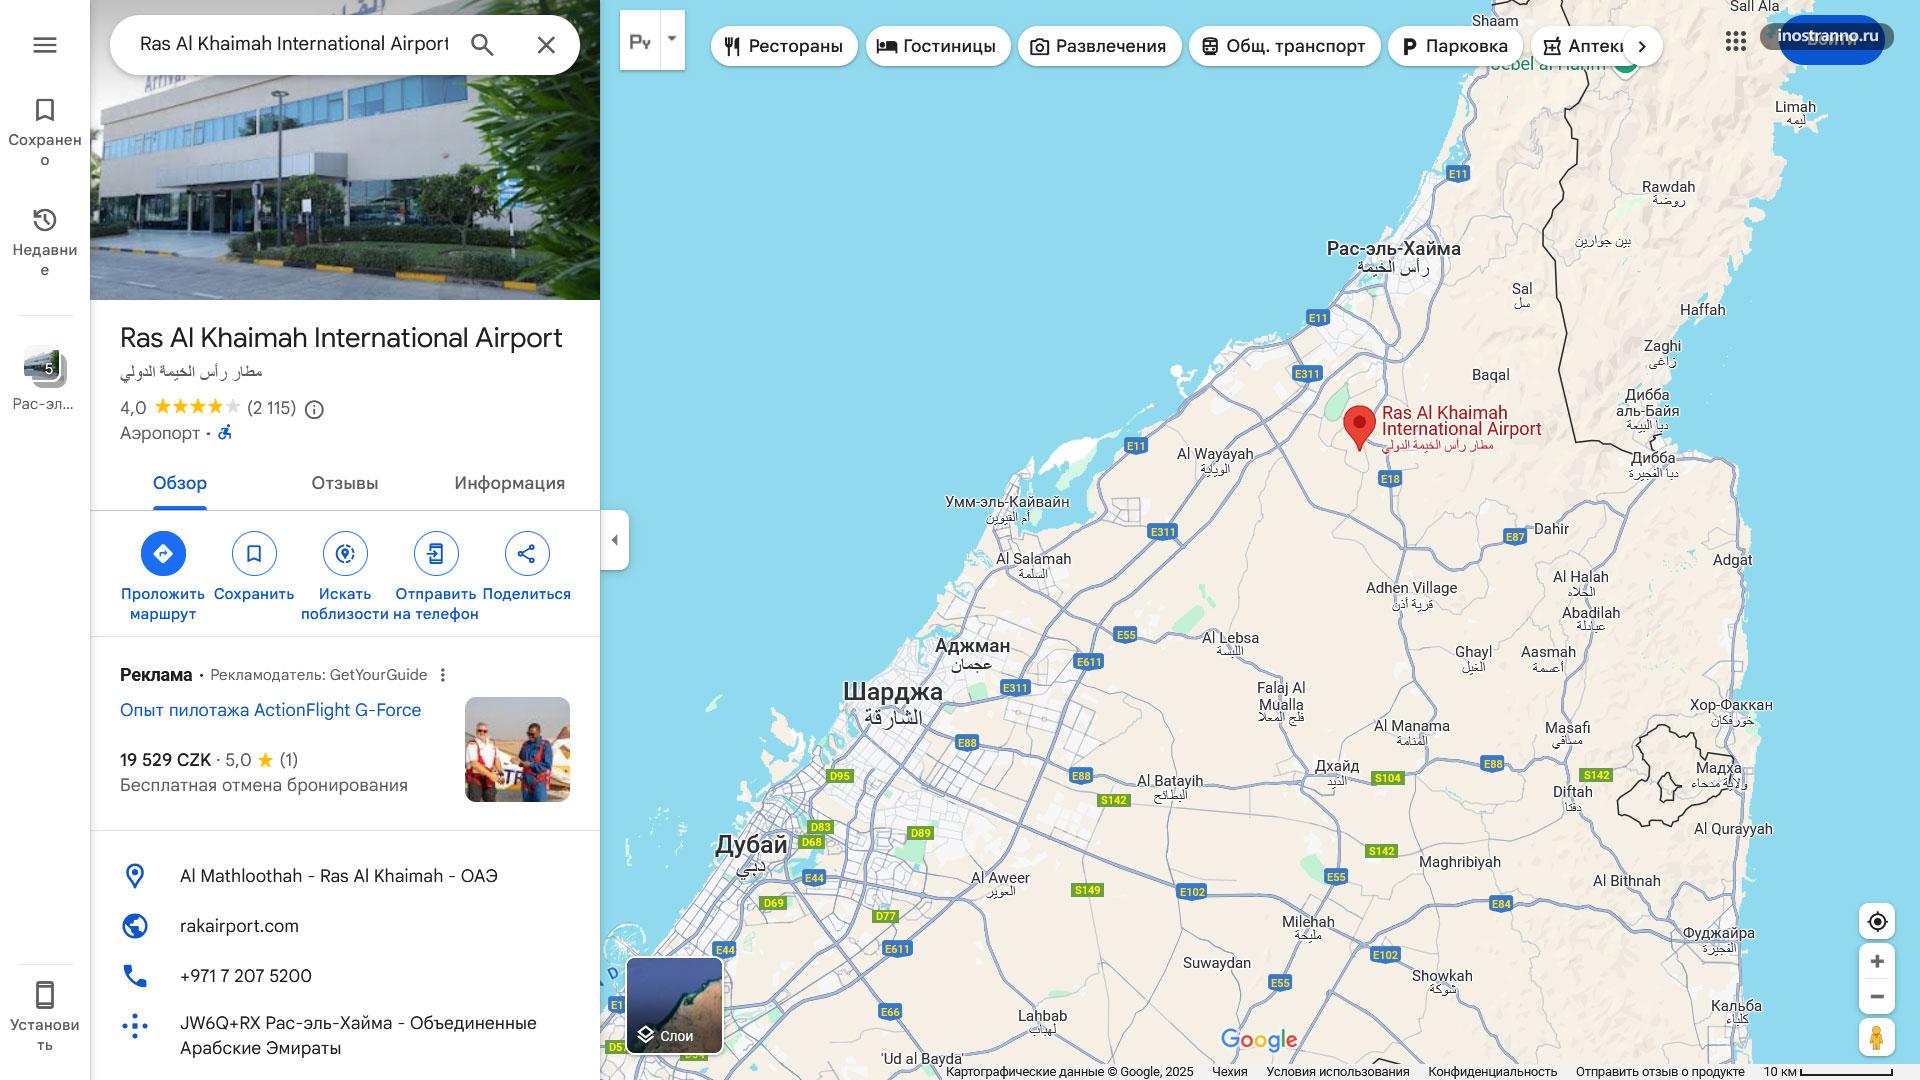Click the Умм-эль-Кайвайн label

1007,502
